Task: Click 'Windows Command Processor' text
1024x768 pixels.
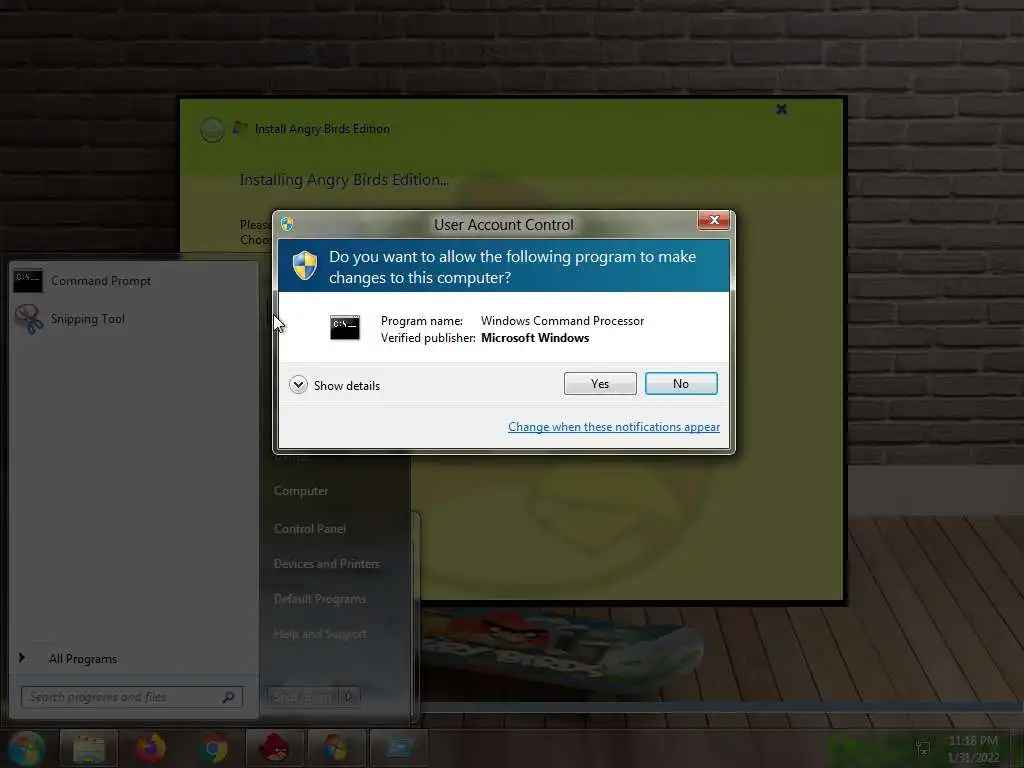Action: tap(562, 321)
